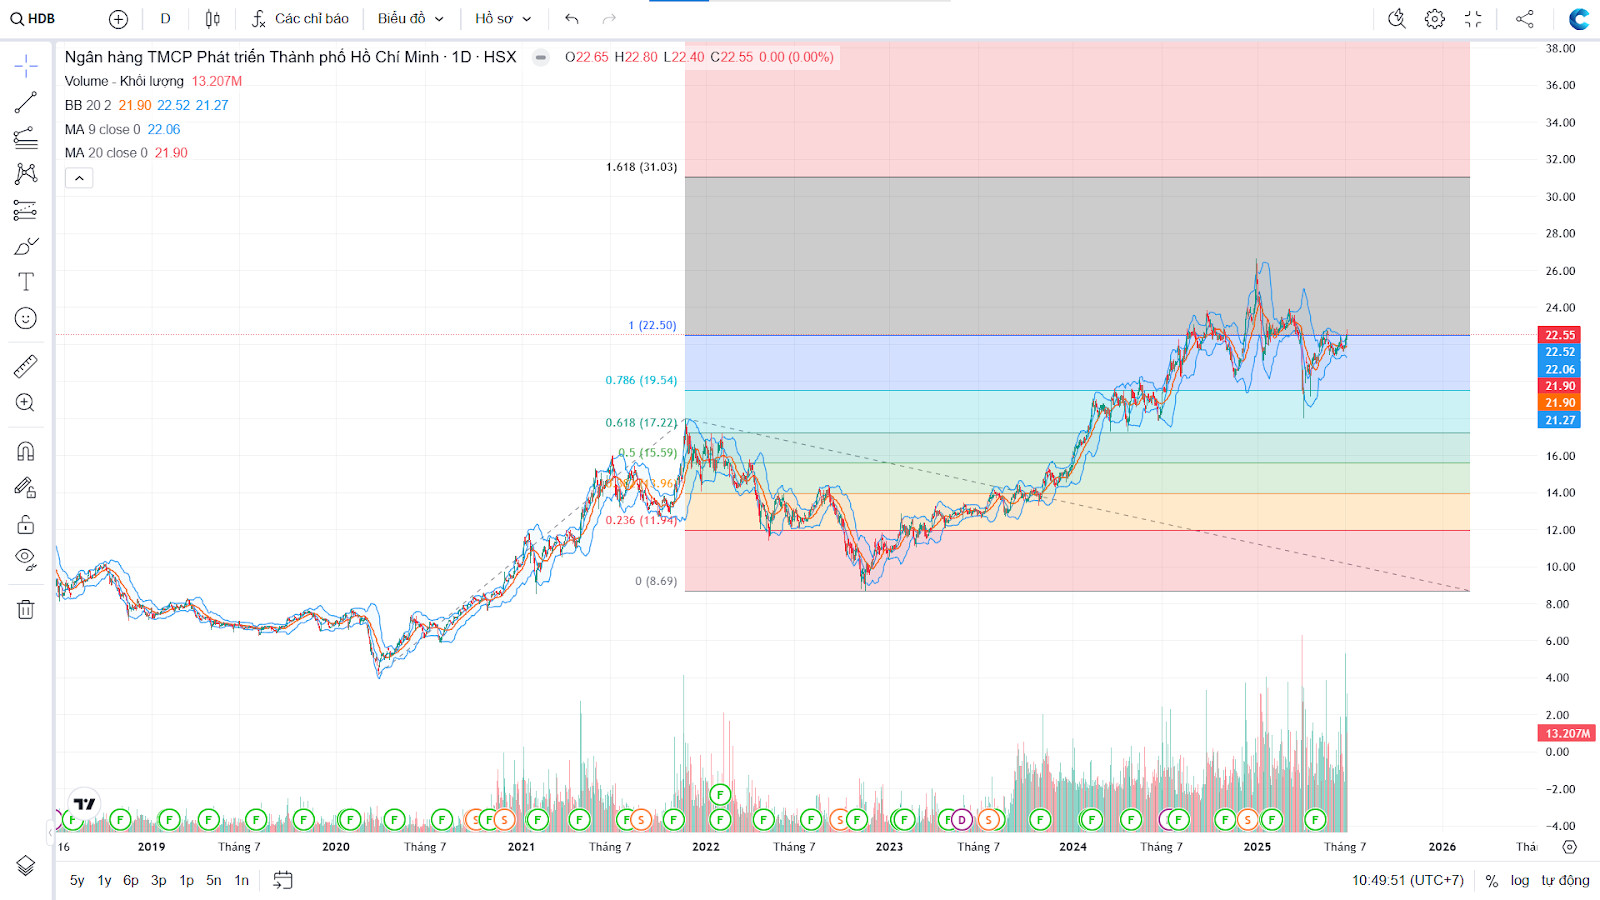Select the forecasting and measurement tool

point(26,210)
